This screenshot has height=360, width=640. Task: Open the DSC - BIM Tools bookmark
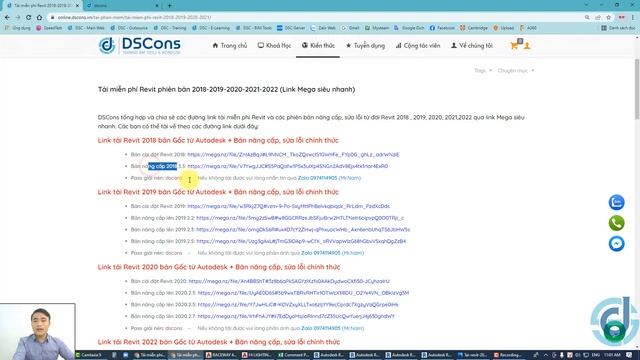254,28
